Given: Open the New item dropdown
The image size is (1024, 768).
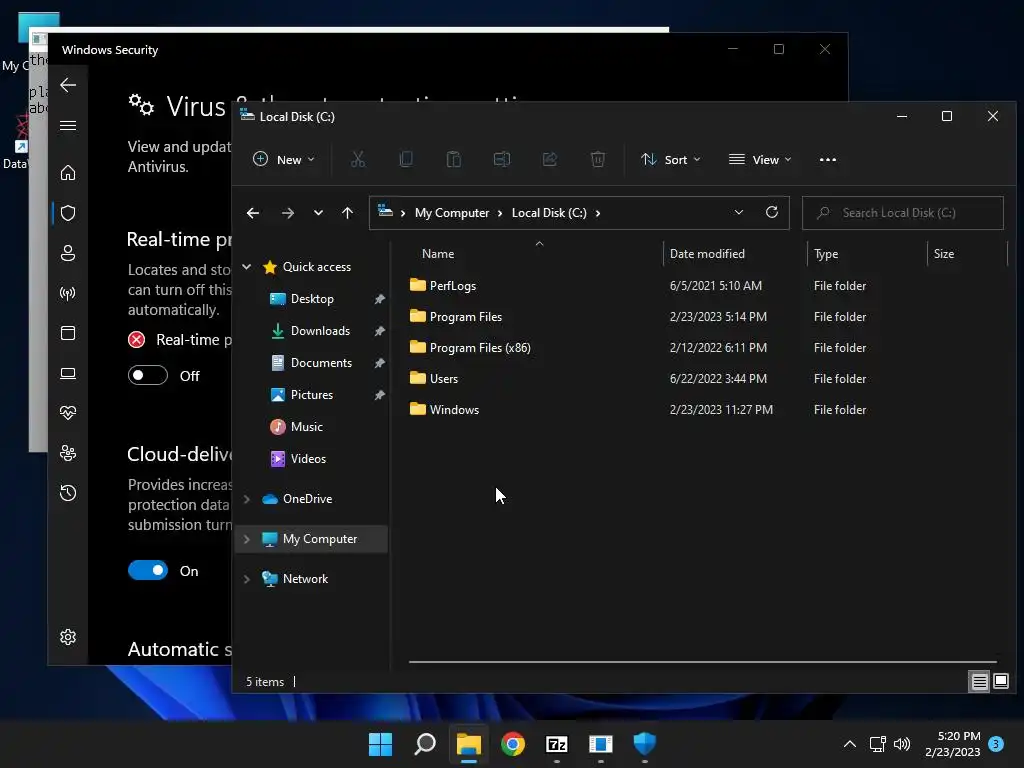Looking at the screenshot, I should 283,159.
